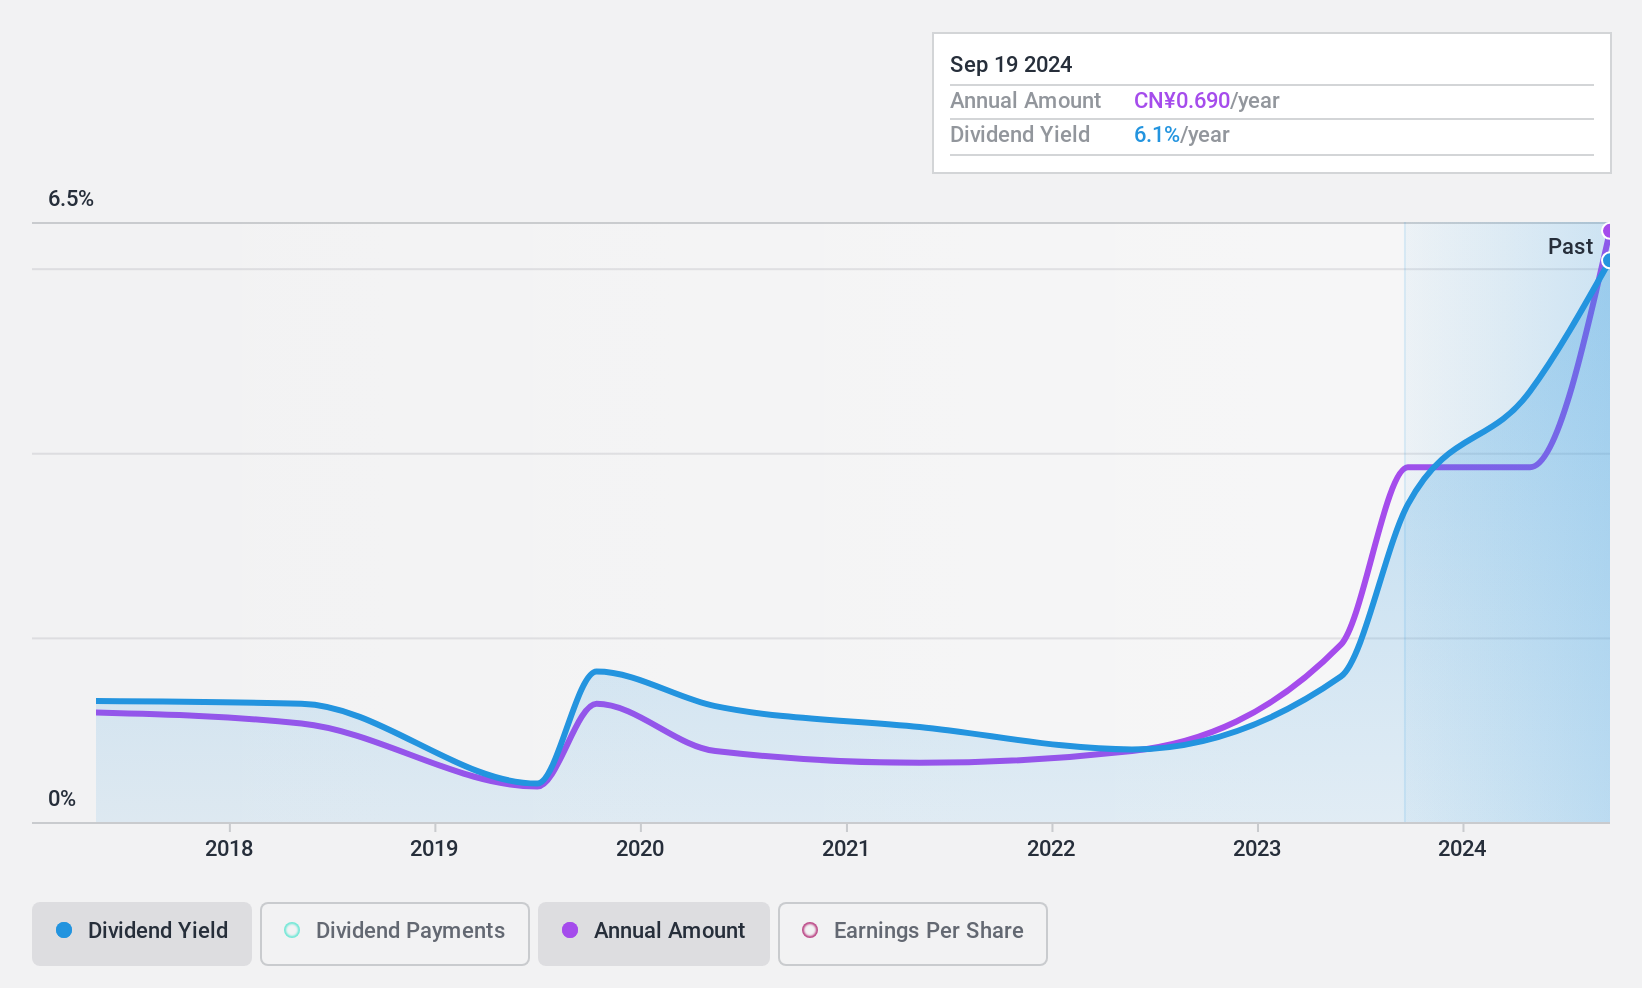
Task: Enable the Earnings Per Share series
Action: click(912, 933)
